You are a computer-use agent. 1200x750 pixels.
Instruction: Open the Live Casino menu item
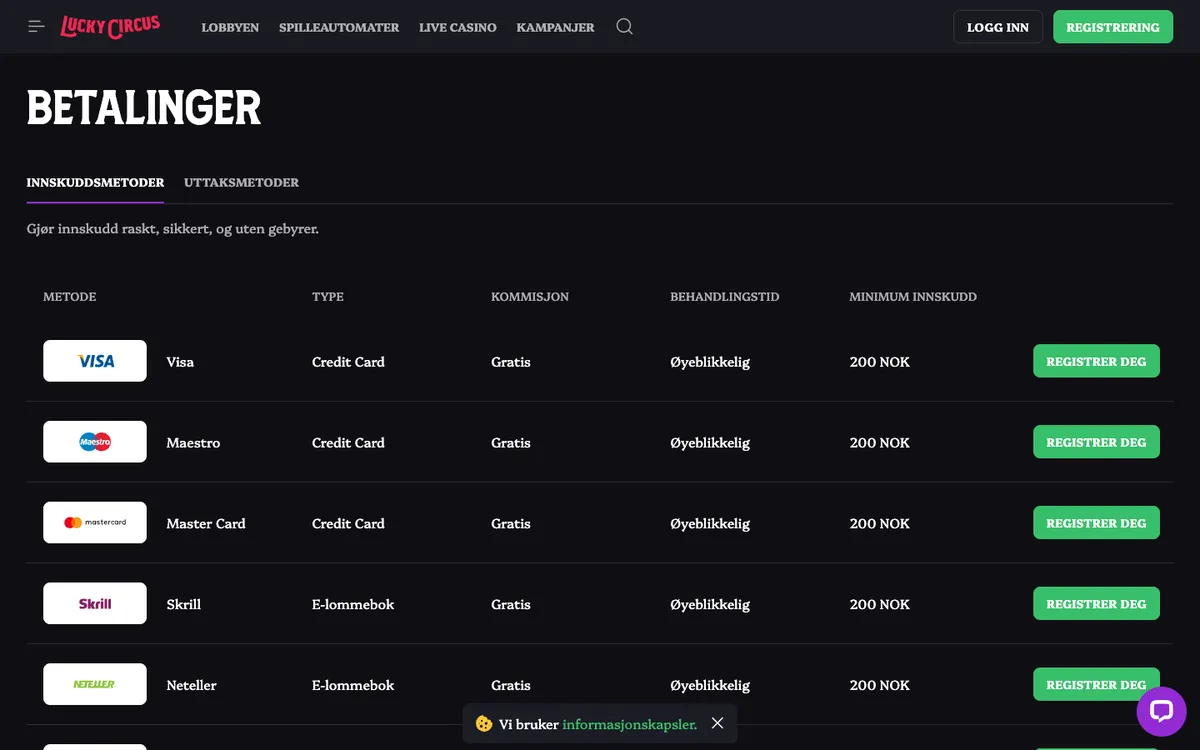458,27
